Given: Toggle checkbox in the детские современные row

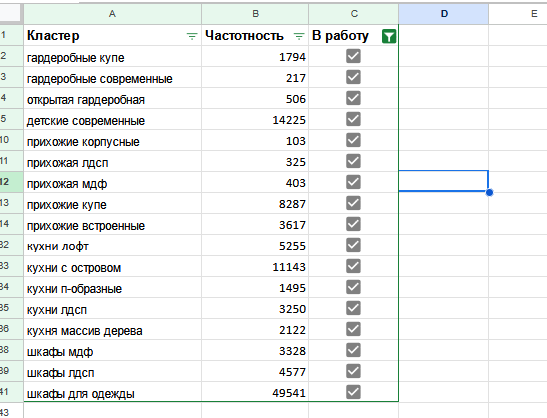Looking at the screenshot, I should 353,119.
